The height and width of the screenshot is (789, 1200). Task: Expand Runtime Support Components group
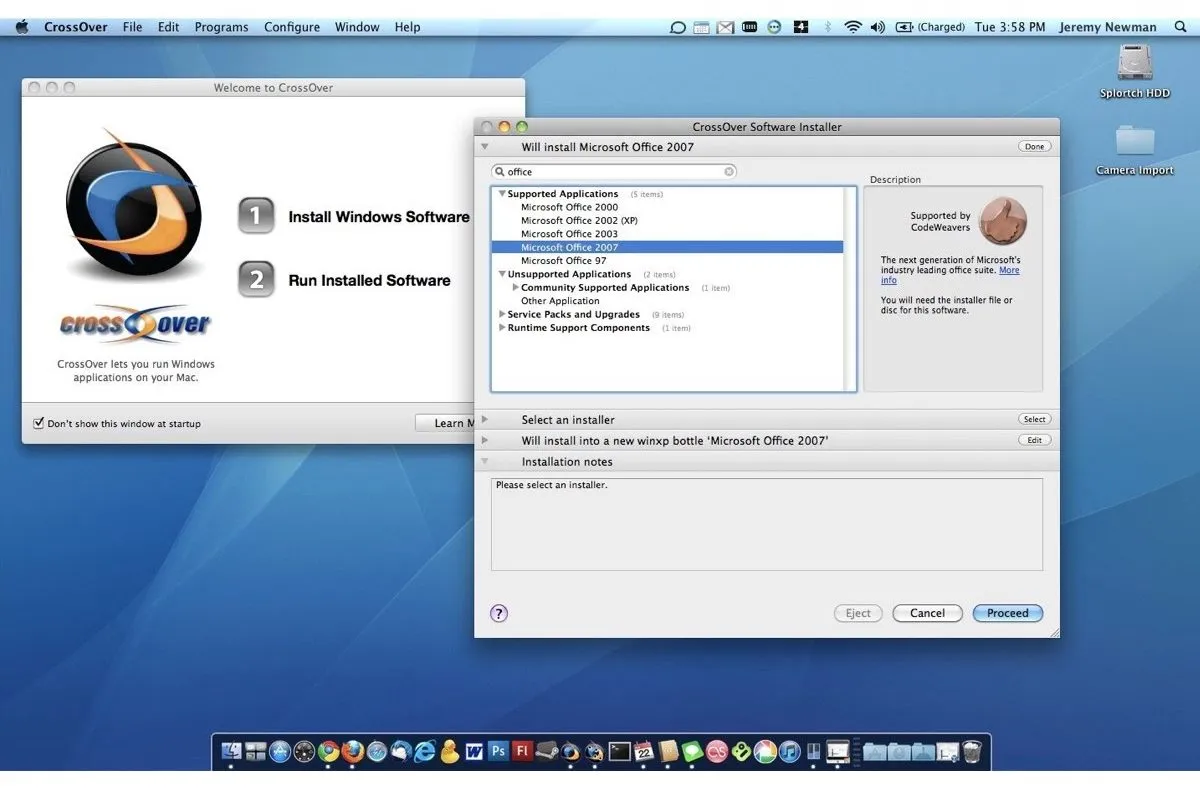click(502, 328)
